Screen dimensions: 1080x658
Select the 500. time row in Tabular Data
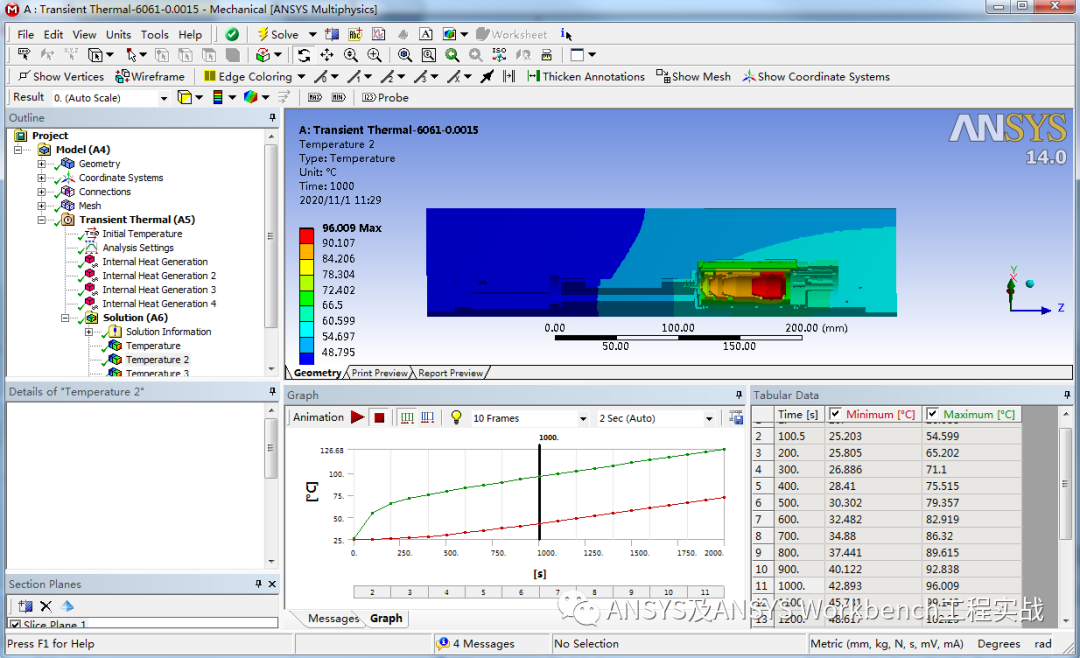(x=886, y=503)
